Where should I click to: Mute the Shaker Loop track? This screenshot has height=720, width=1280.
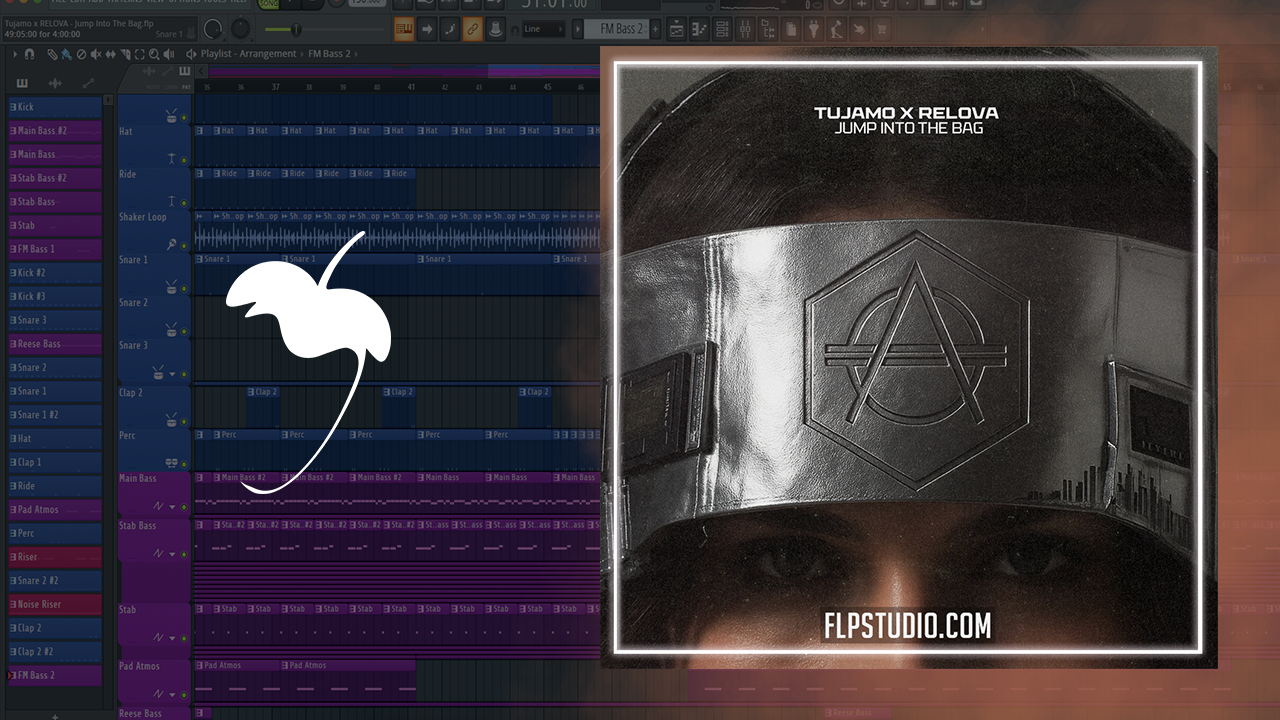(184, 242)
